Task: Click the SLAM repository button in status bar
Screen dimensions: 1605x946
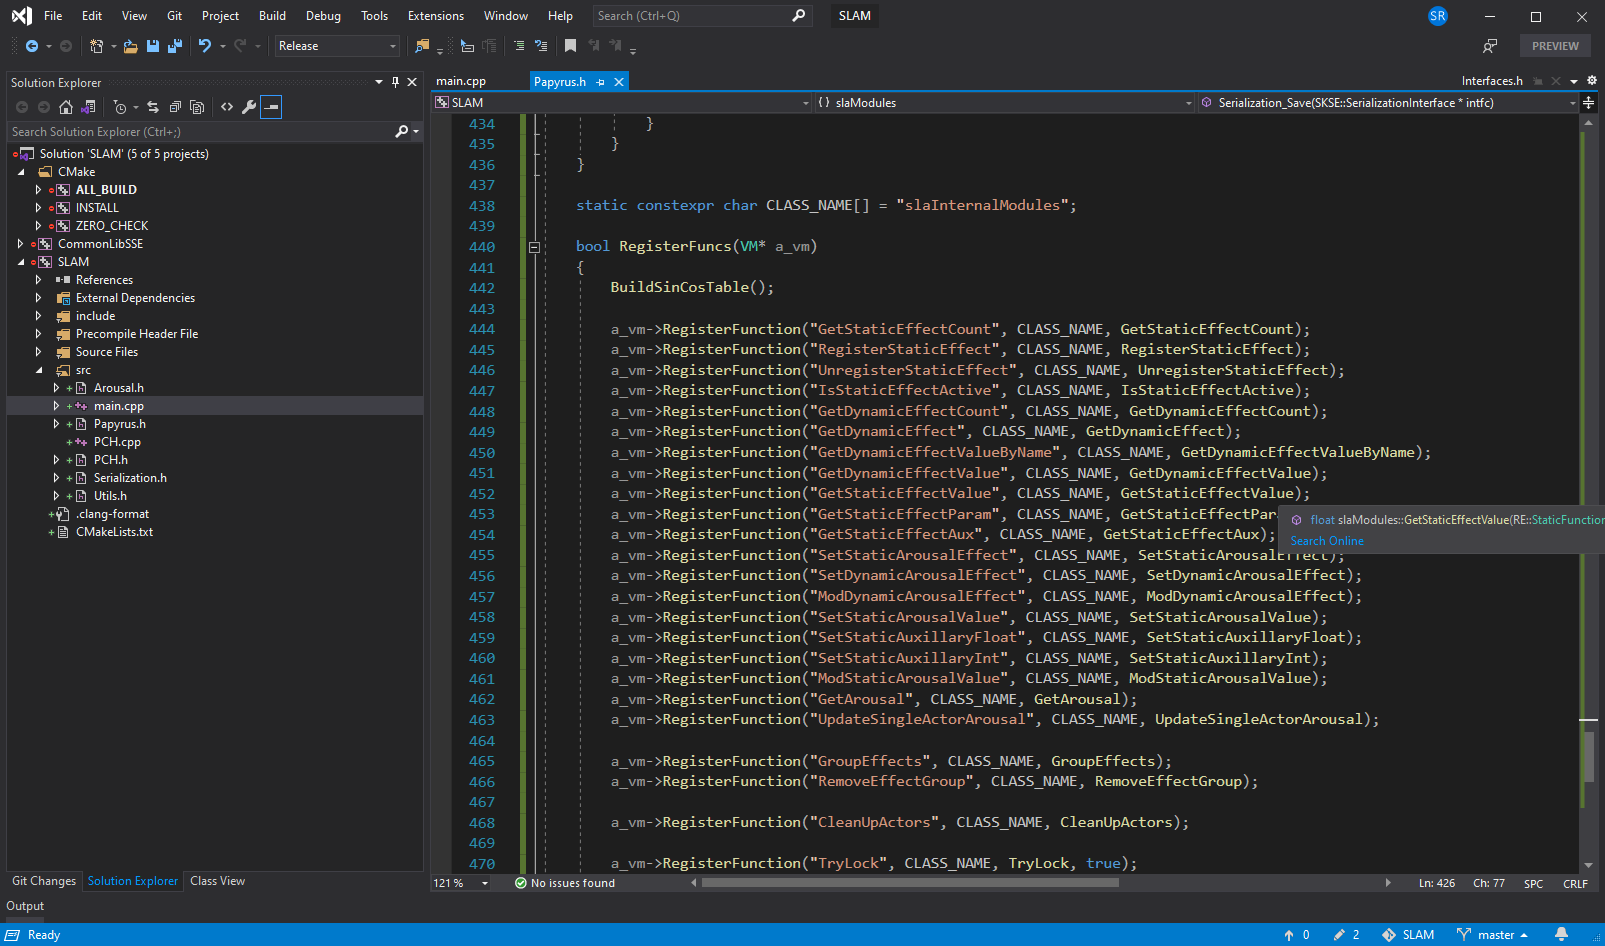Action: pyautogui.click(x=1408, y=935)
